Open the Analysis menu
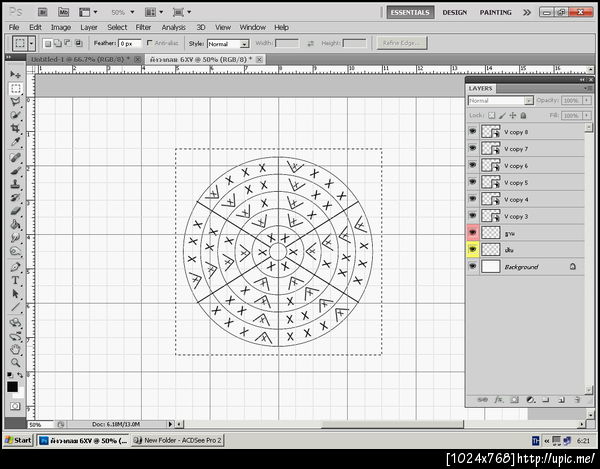The width and height of the screenshot is (600, 469). point(173,27)
